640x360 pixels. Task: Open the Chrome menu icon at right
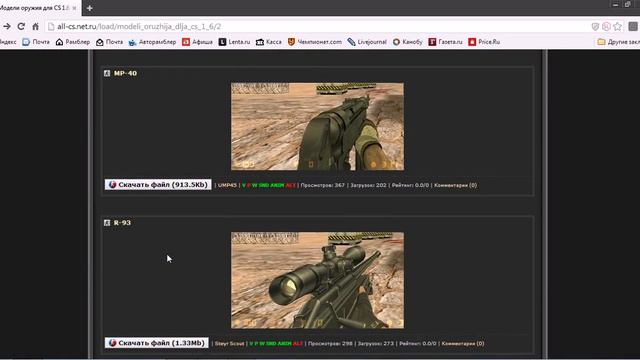tap(633, 27)
